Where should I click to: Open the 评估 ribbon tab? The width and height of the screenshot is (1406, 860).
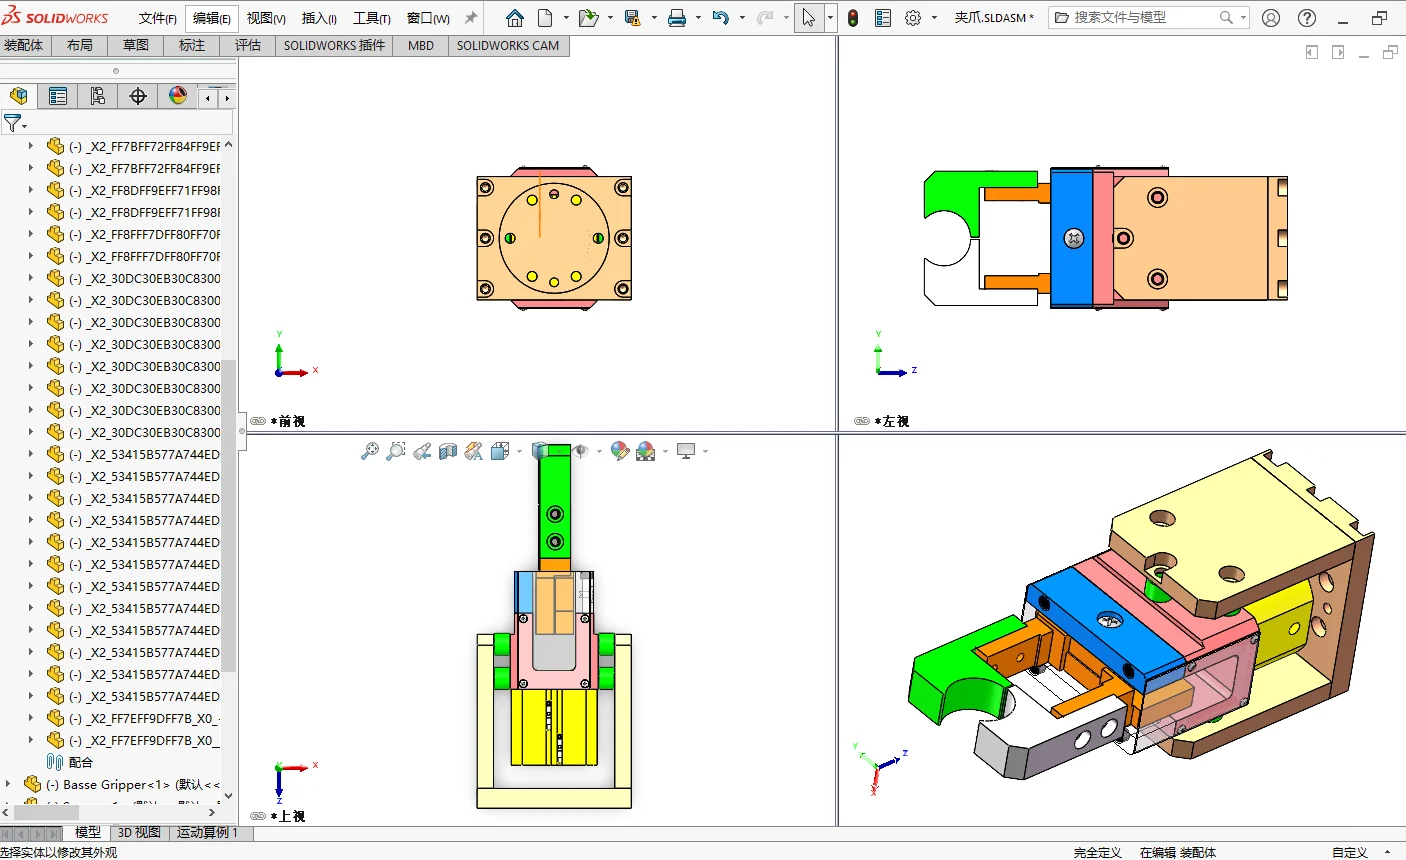248,46
